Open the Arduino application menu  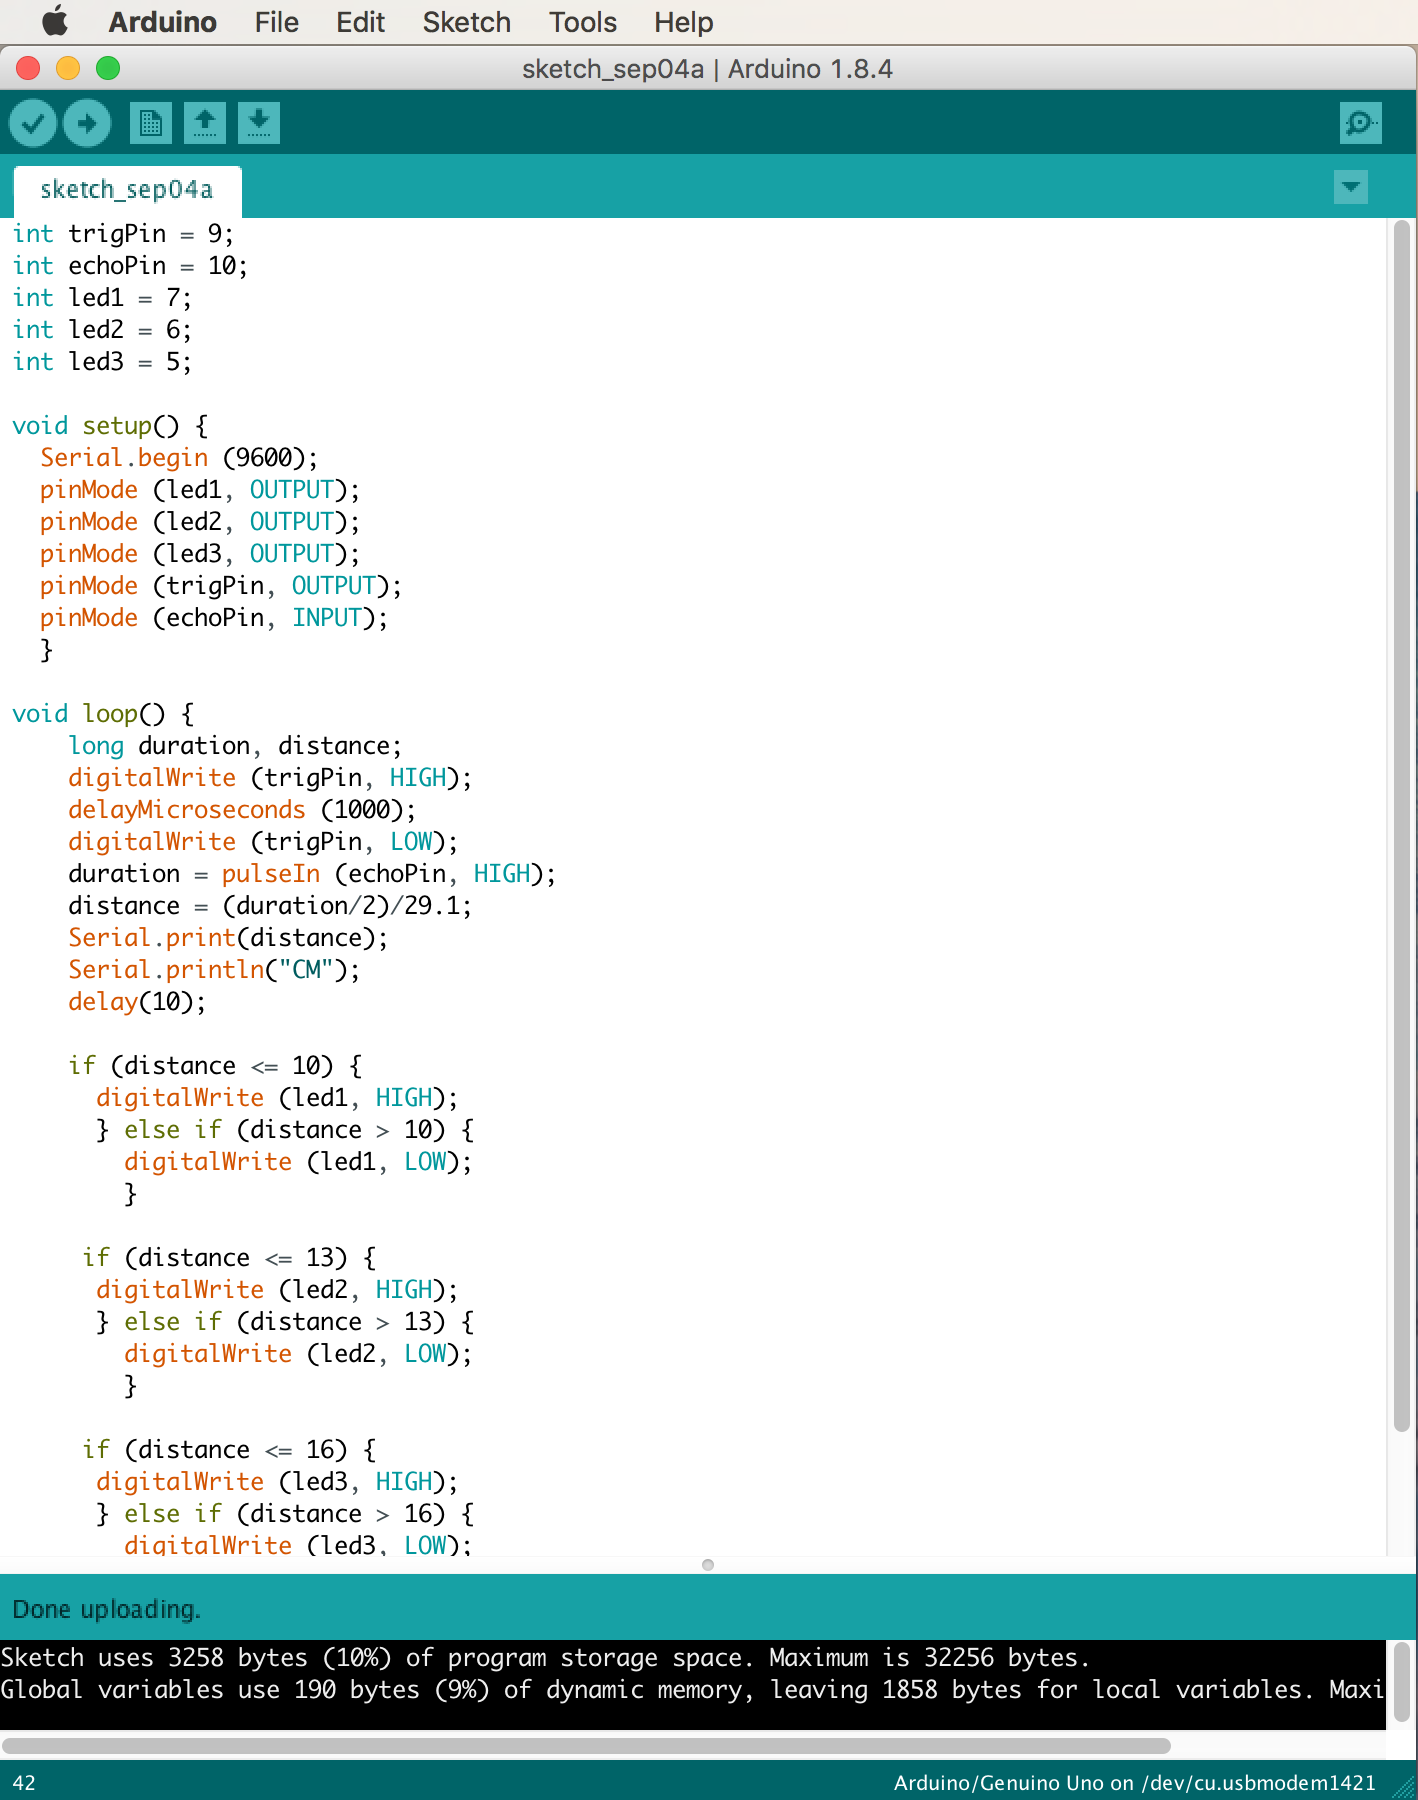pyautogui.click(x=162, y=22)
